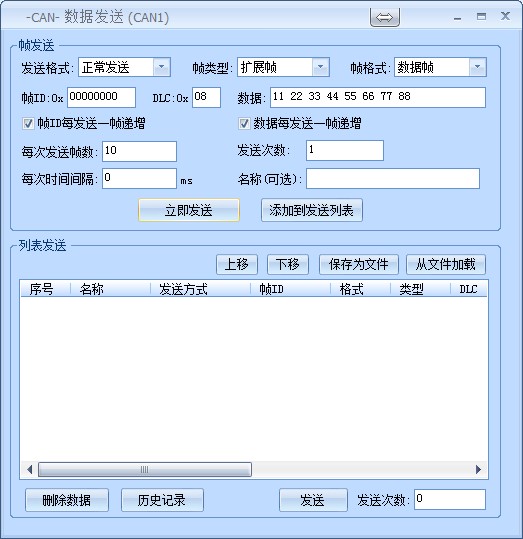Click the 发送方式 column header
The height and width of the screenshot is (539, 523).
[x=200, y=289]
